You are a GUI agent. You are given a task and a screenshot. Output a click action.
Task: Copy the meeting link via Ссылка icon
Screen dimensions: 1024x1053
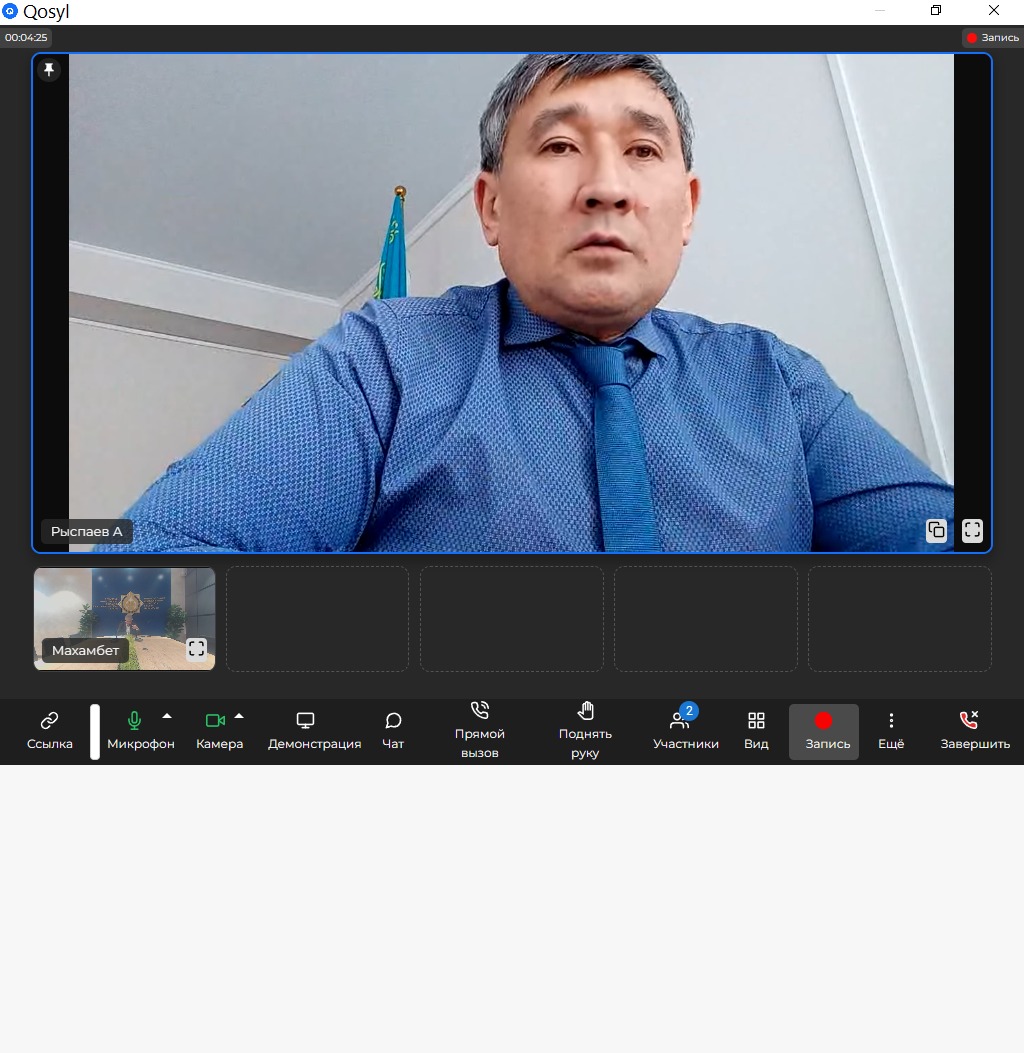click(x=49, y=721)
